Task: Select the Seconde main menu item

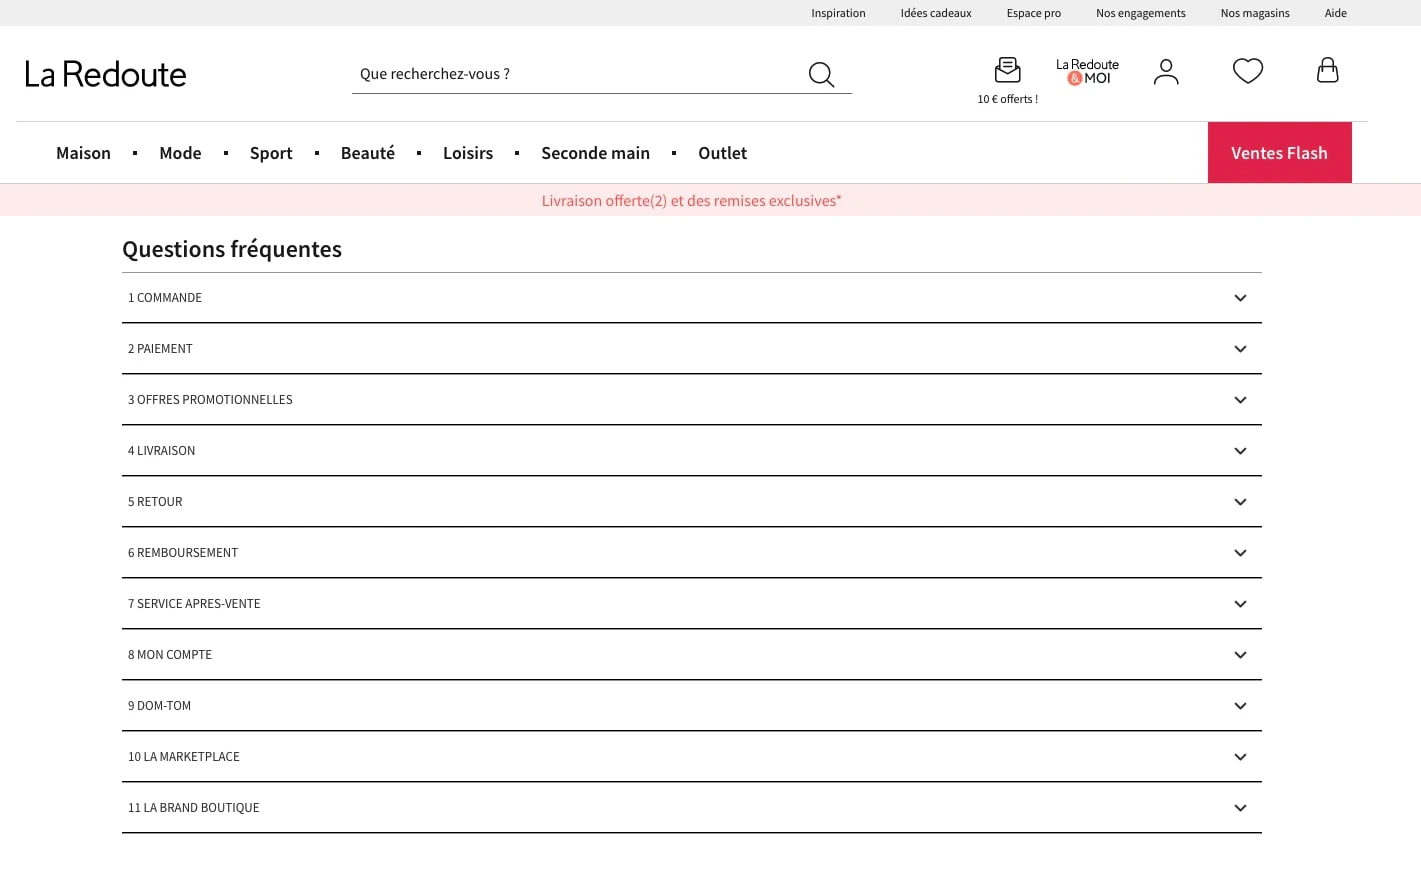Action: click(x=595, y=153)
